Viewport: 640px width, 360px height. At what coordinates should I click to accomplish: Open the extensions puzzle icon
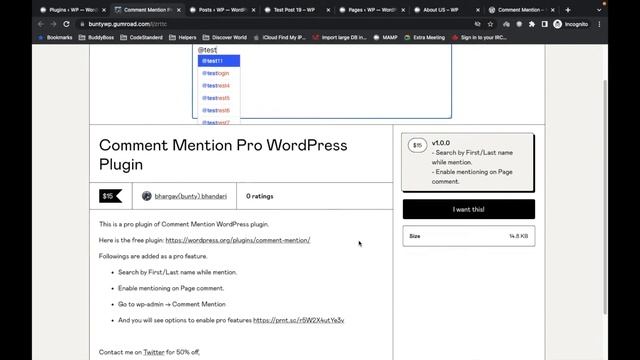(x=532, y=24)
